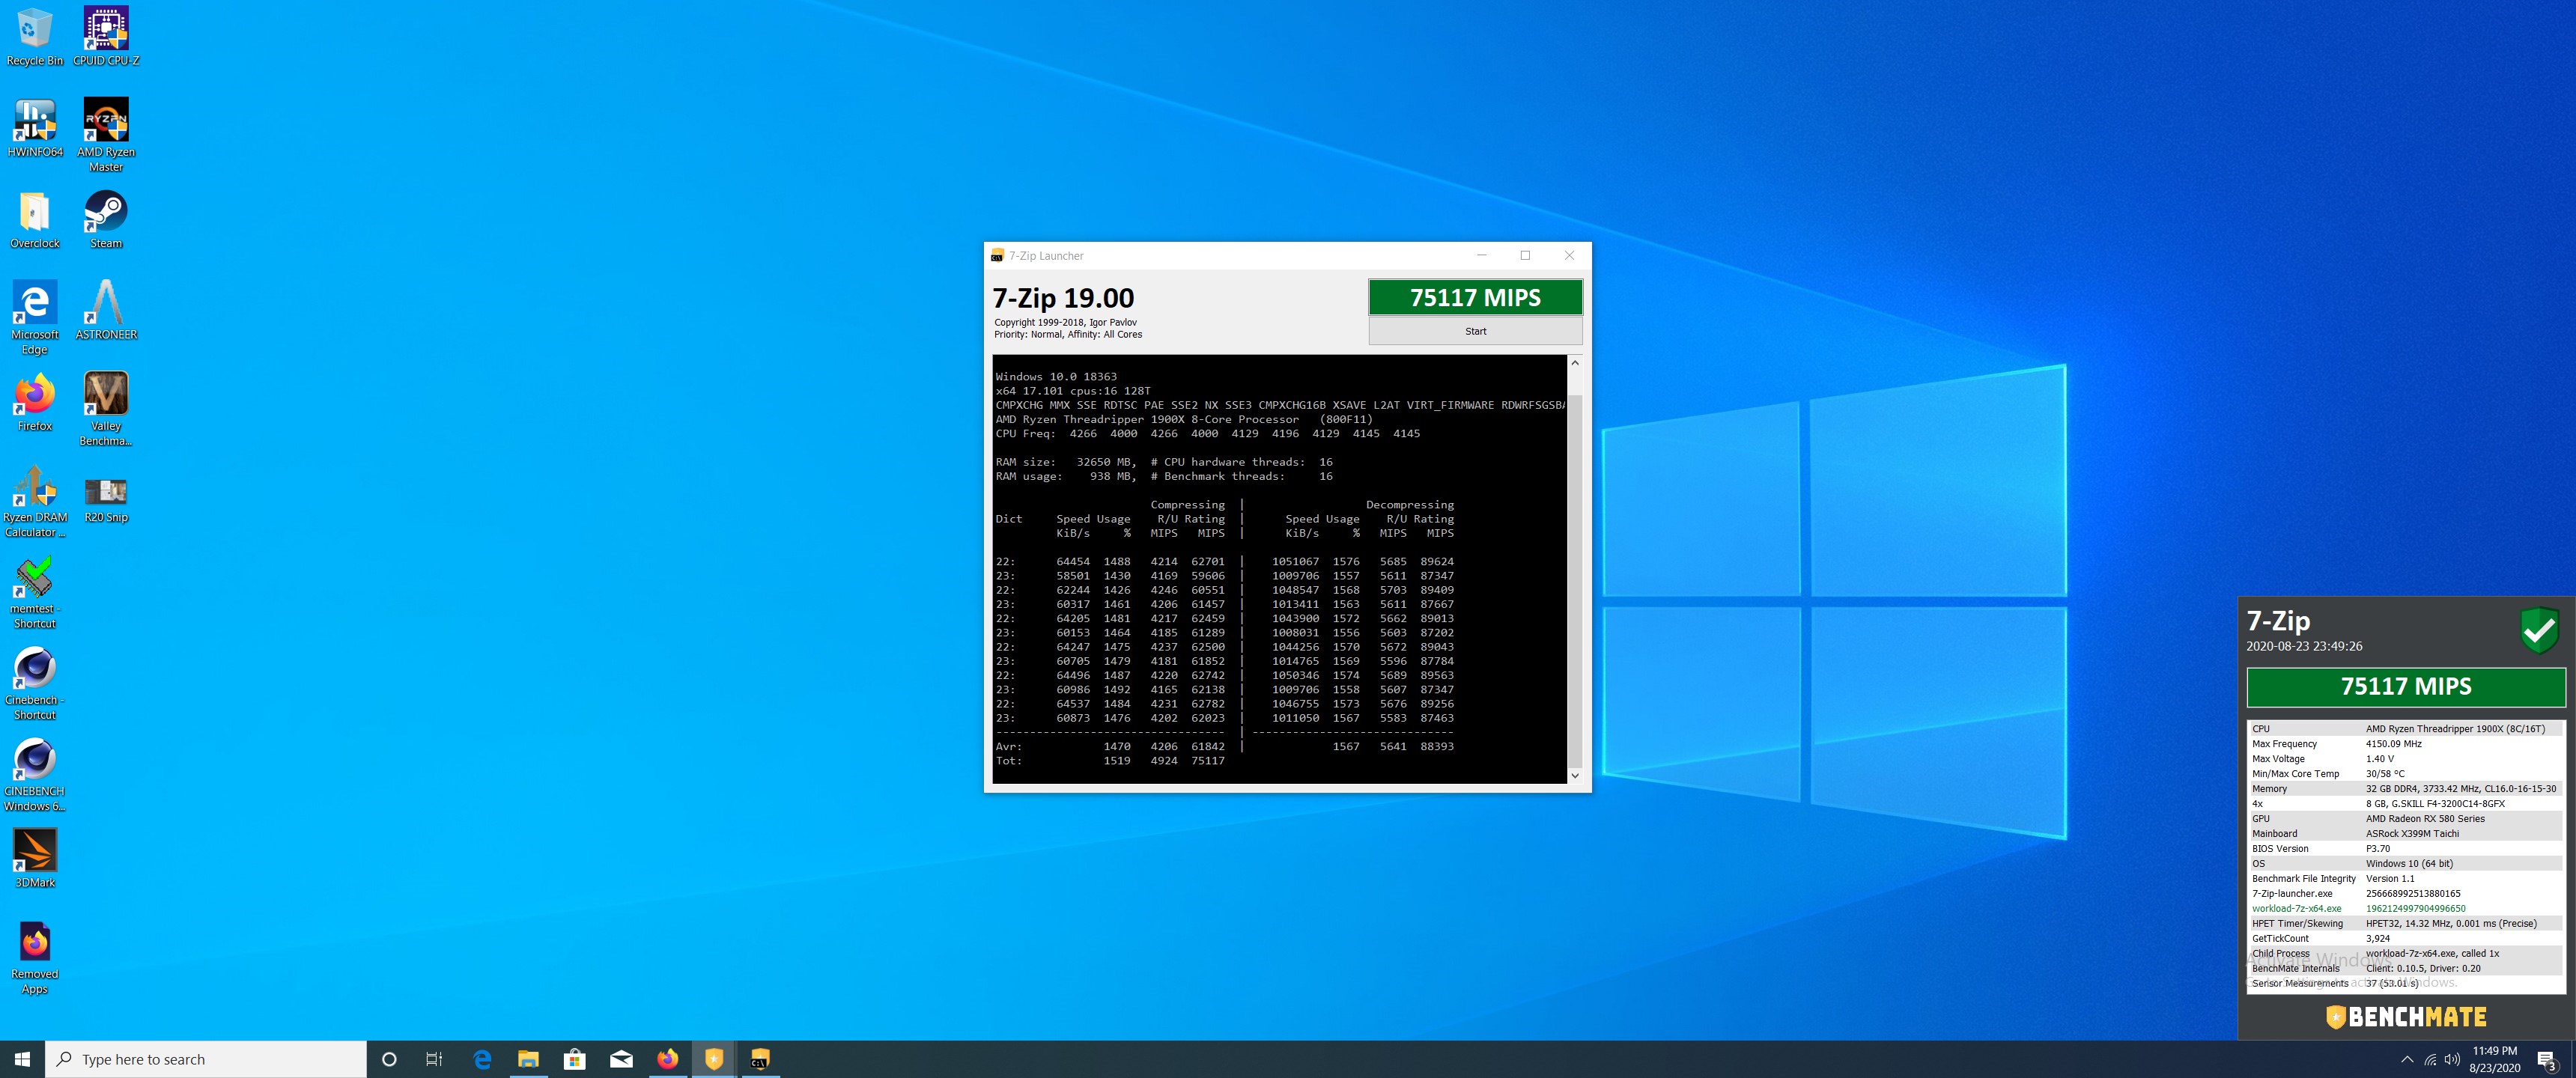
Task: Open the Action Center notifications
Action: [2547, 1060]
